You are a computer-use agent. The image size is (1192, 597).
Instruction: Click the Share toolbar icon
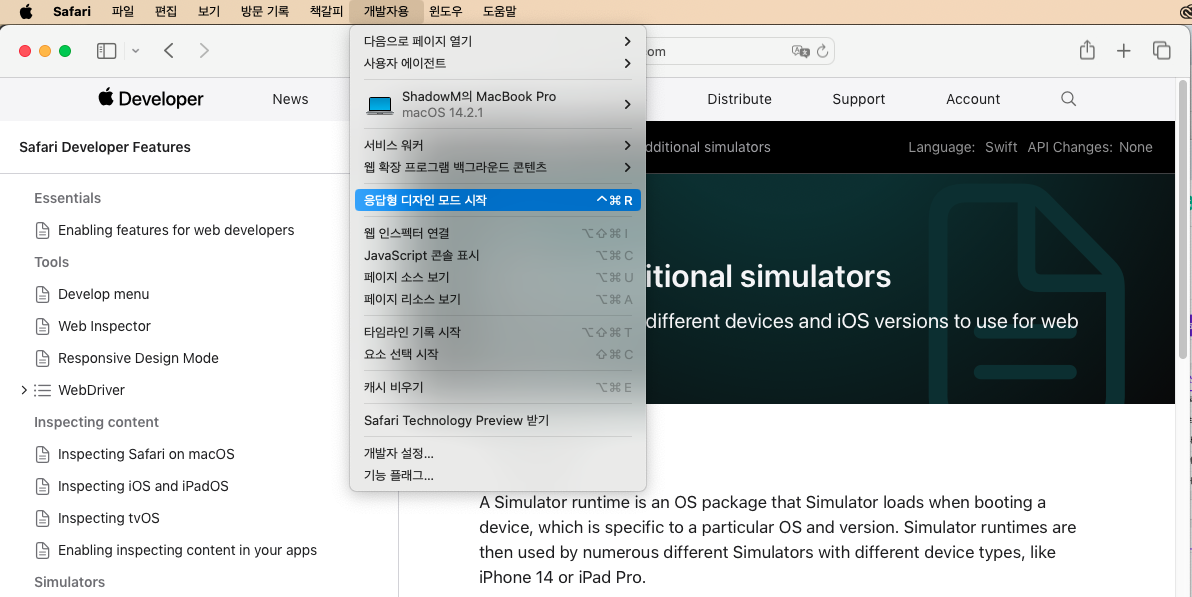pyautogui.click(x=1087, y=50)
